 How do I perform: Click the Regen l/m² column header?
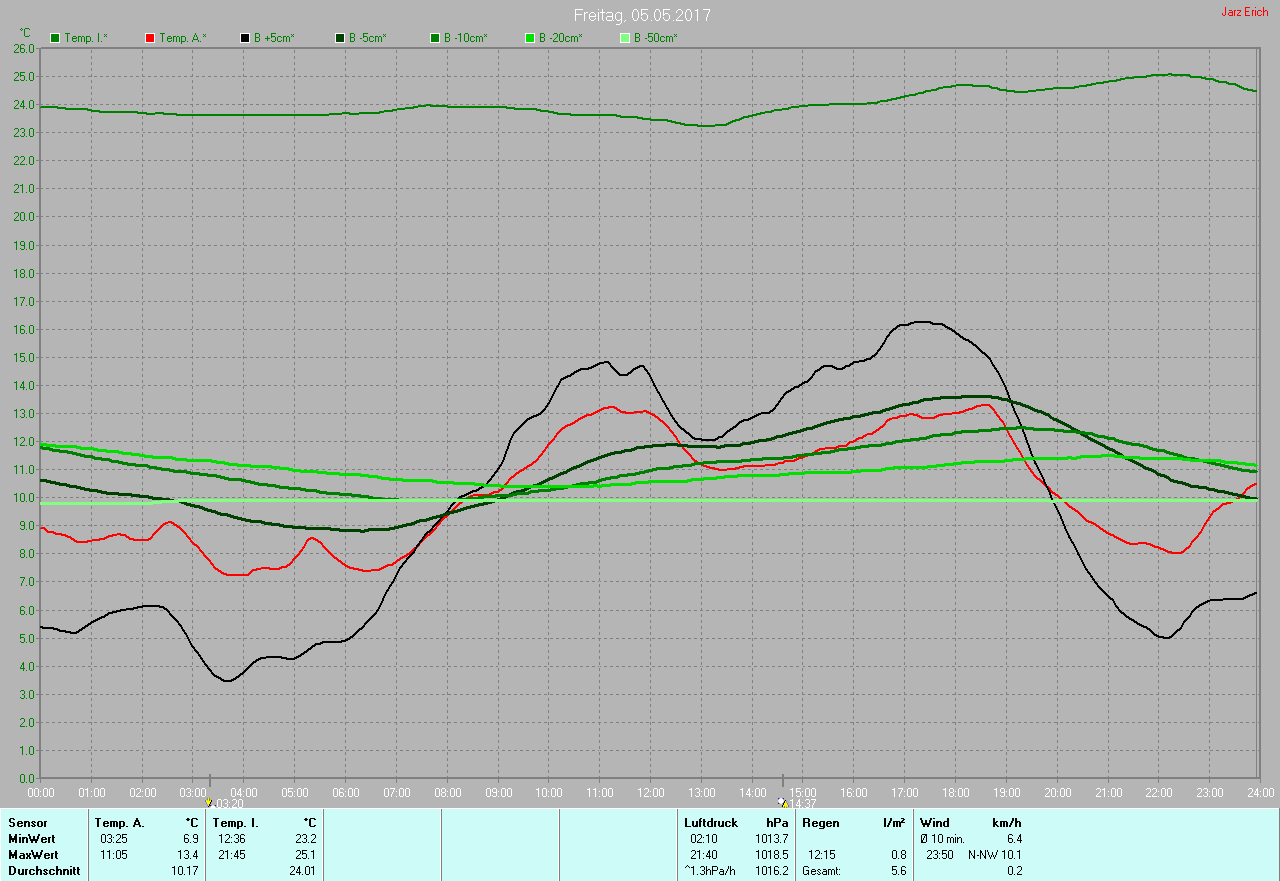[x=853, y=822]
